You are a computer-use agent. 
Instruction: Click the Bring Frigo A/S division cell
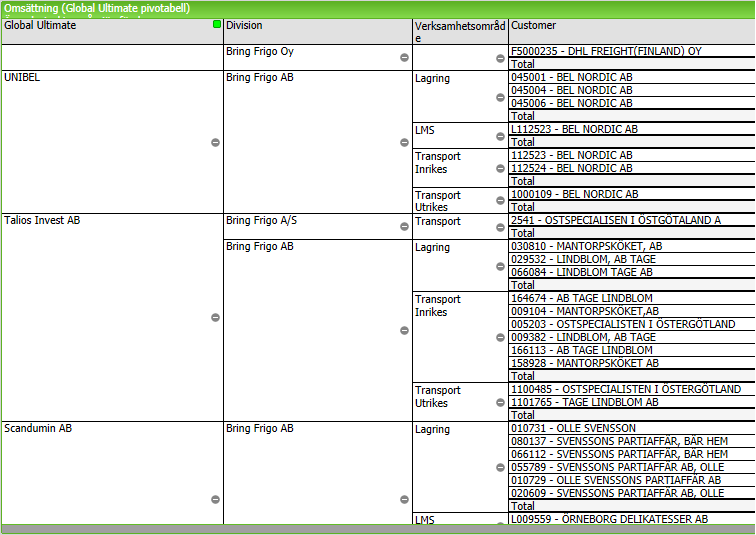tap(318, 227)
